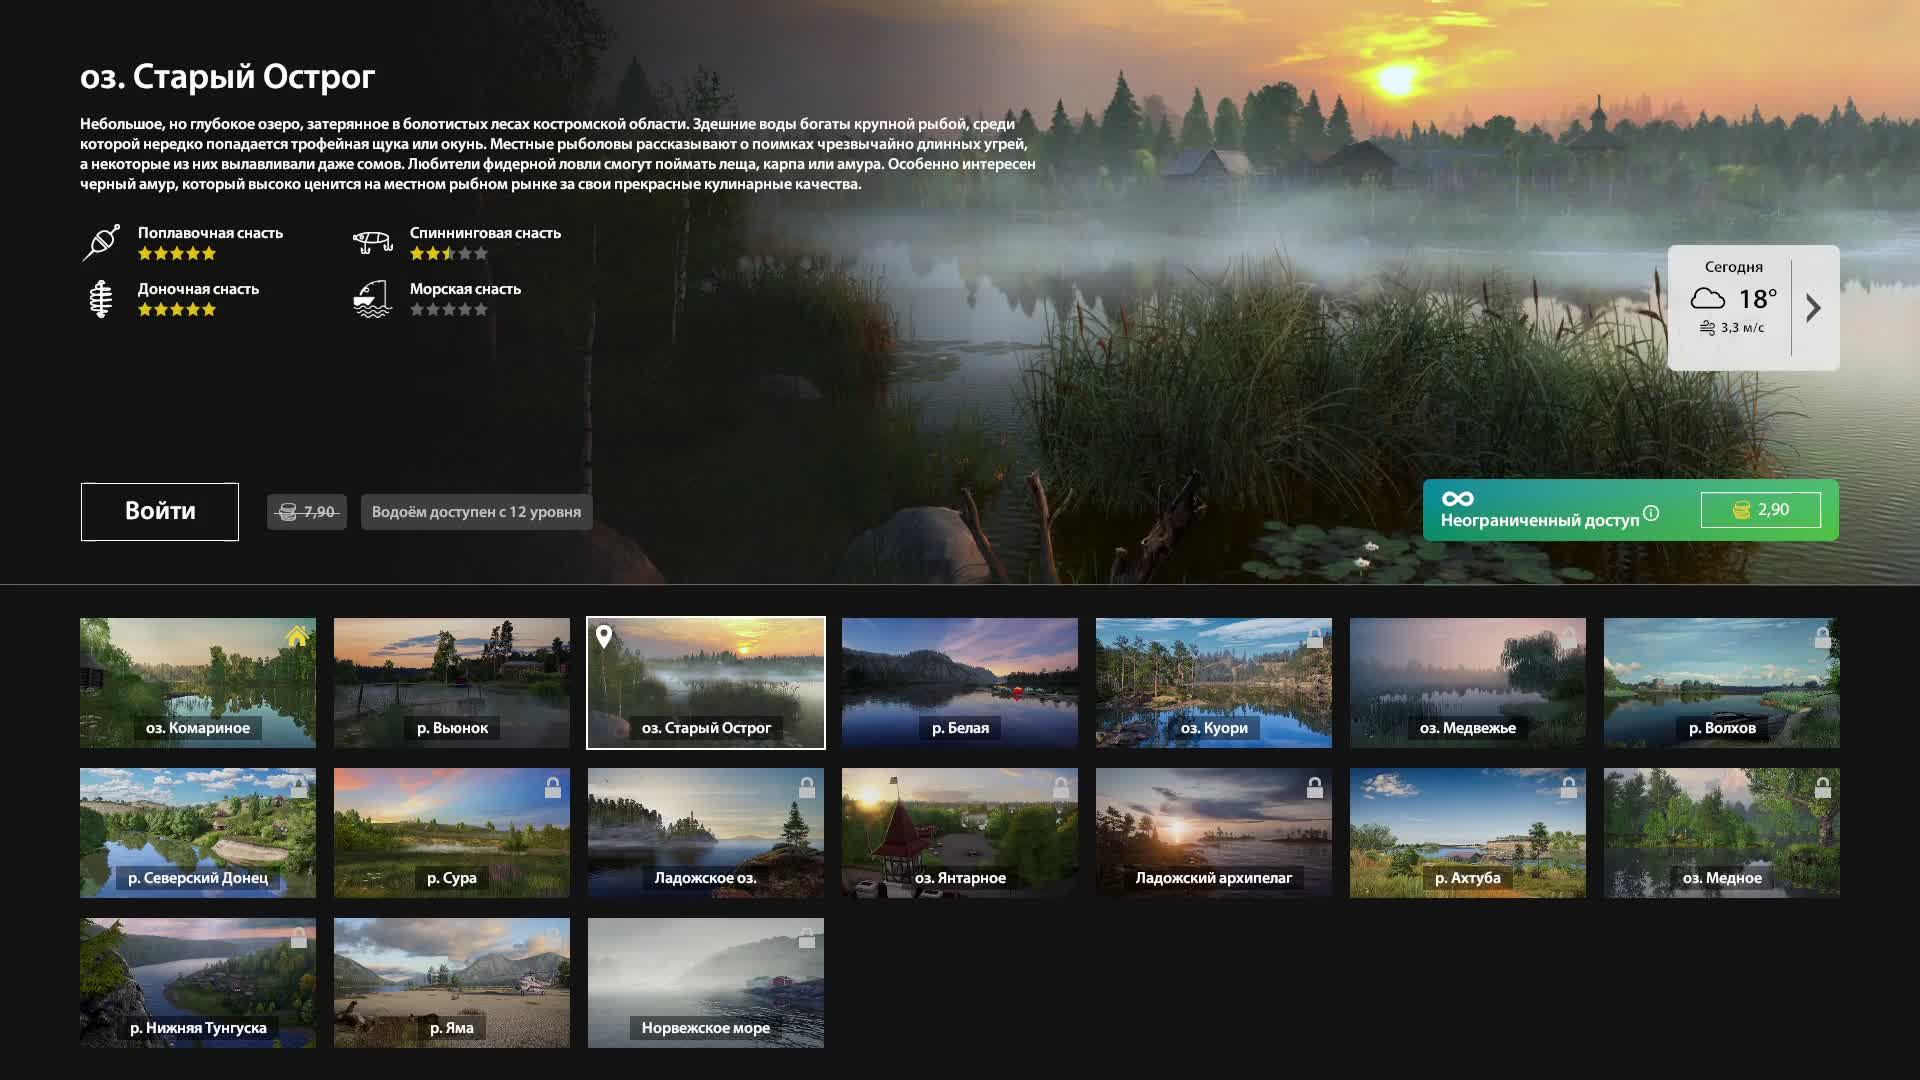The image size is (1920, 1080).
Task: Click the map pin on оз. Старый Острог
Action: 604,637
